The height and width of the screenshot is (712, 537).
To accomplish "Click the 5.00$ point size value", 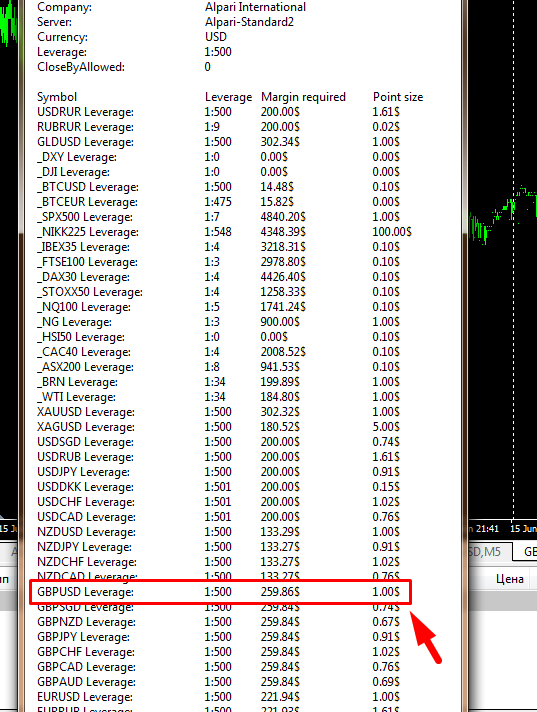I will (386, 427).
